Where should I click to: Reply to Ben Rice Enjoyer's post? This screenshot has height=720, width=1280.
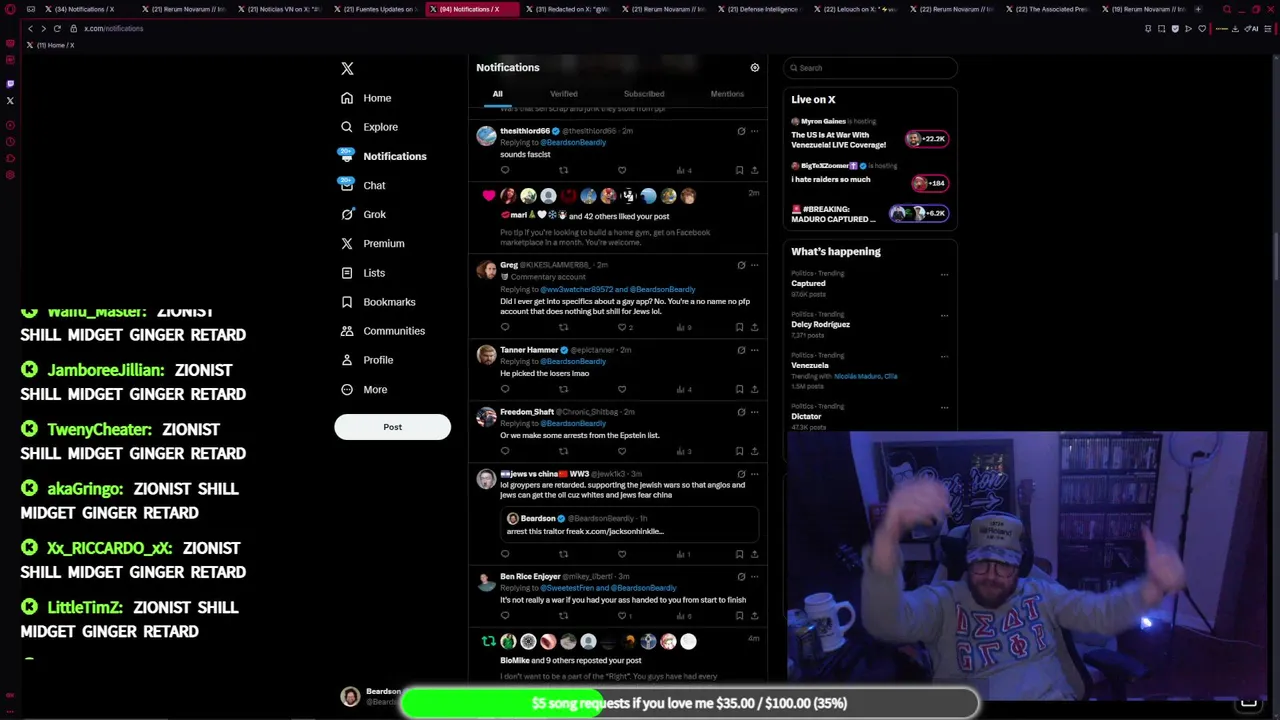pyautogui.click(x=505, y=616)
